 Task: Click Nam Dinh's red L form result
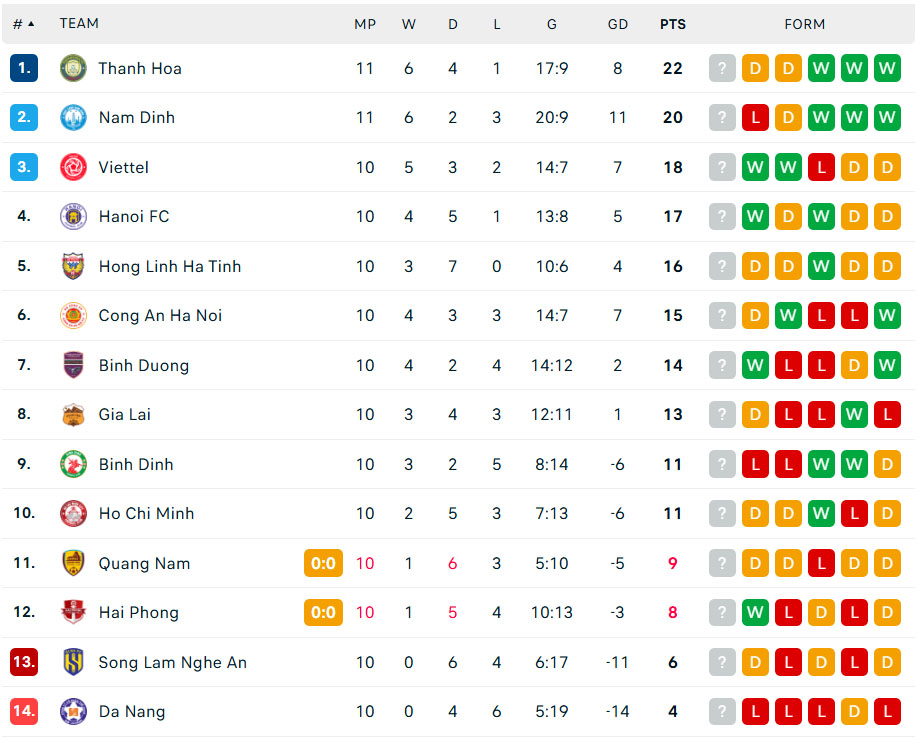[x=755, y=117]
